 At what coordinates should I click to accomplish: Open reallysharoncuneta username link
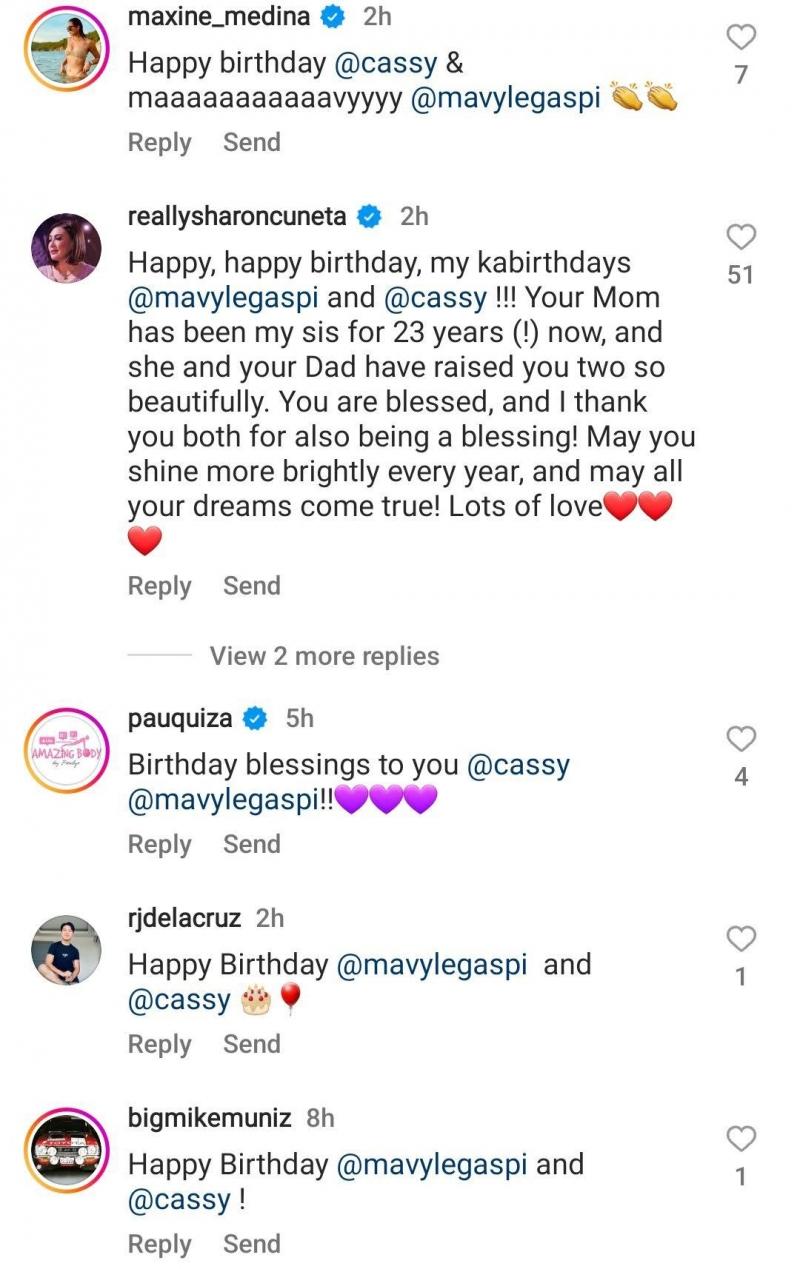click(x=237, y=216)
